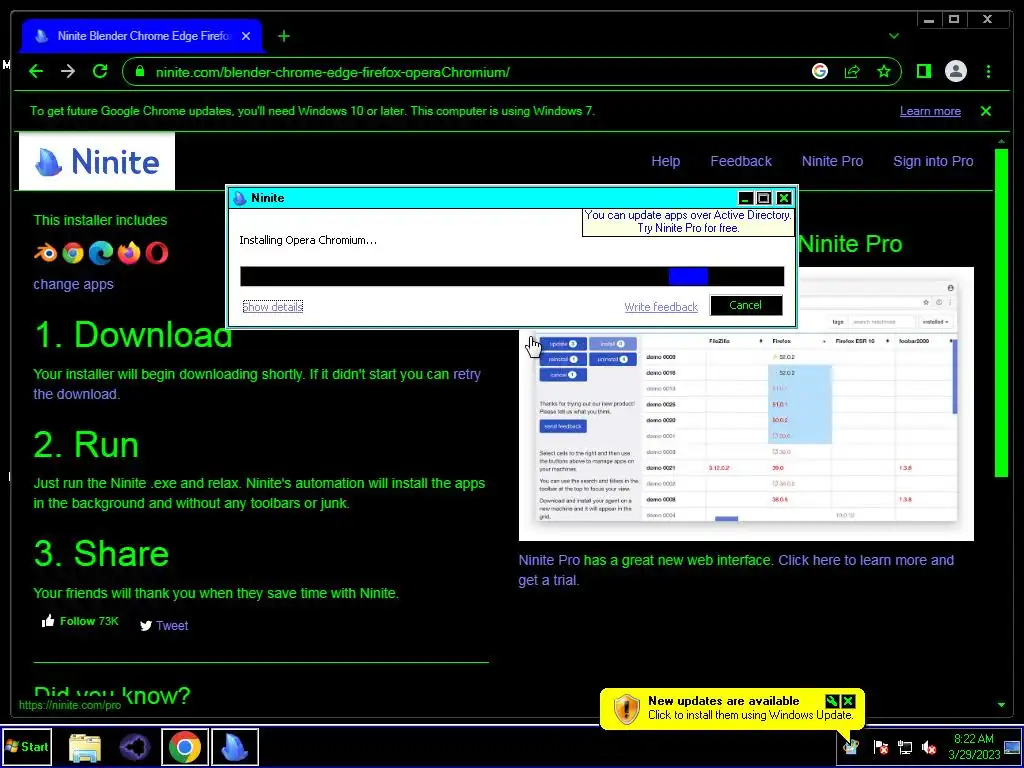Image resolution: width=1024 pixels, height=768 pixels.
Task: Open the Windows Start menu
Action: pyautogui.click(x=27, y=746)
